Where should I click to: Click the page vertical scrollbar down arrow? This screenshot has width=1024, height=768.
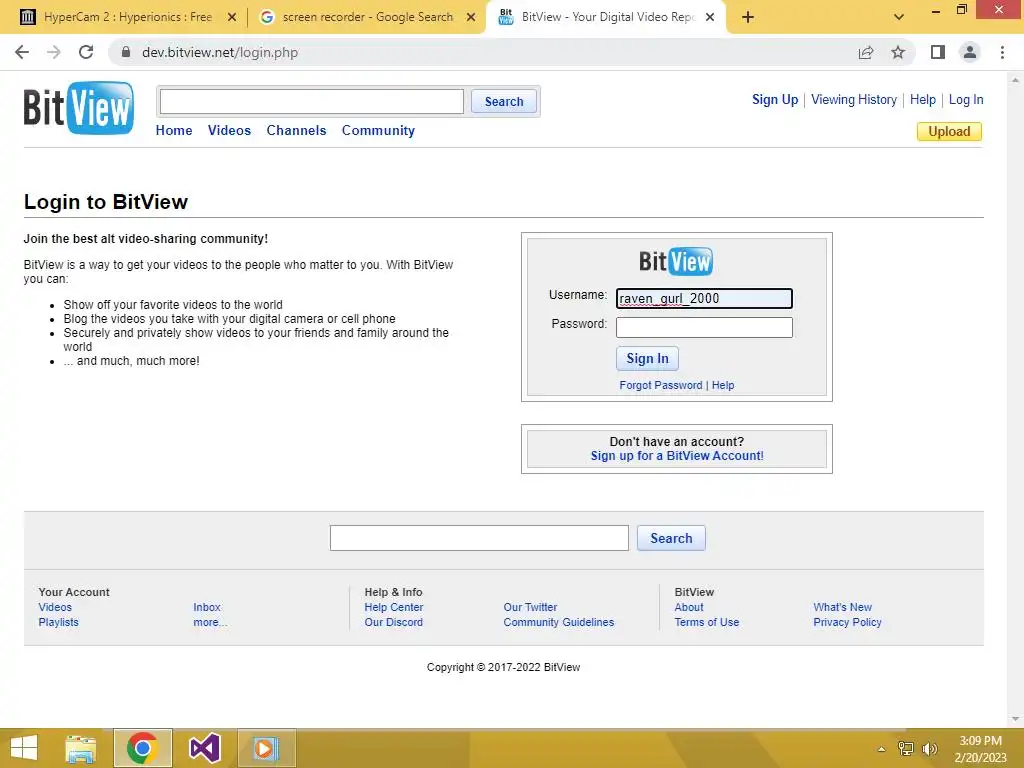pyautogui.click(x=1015, y=719)
